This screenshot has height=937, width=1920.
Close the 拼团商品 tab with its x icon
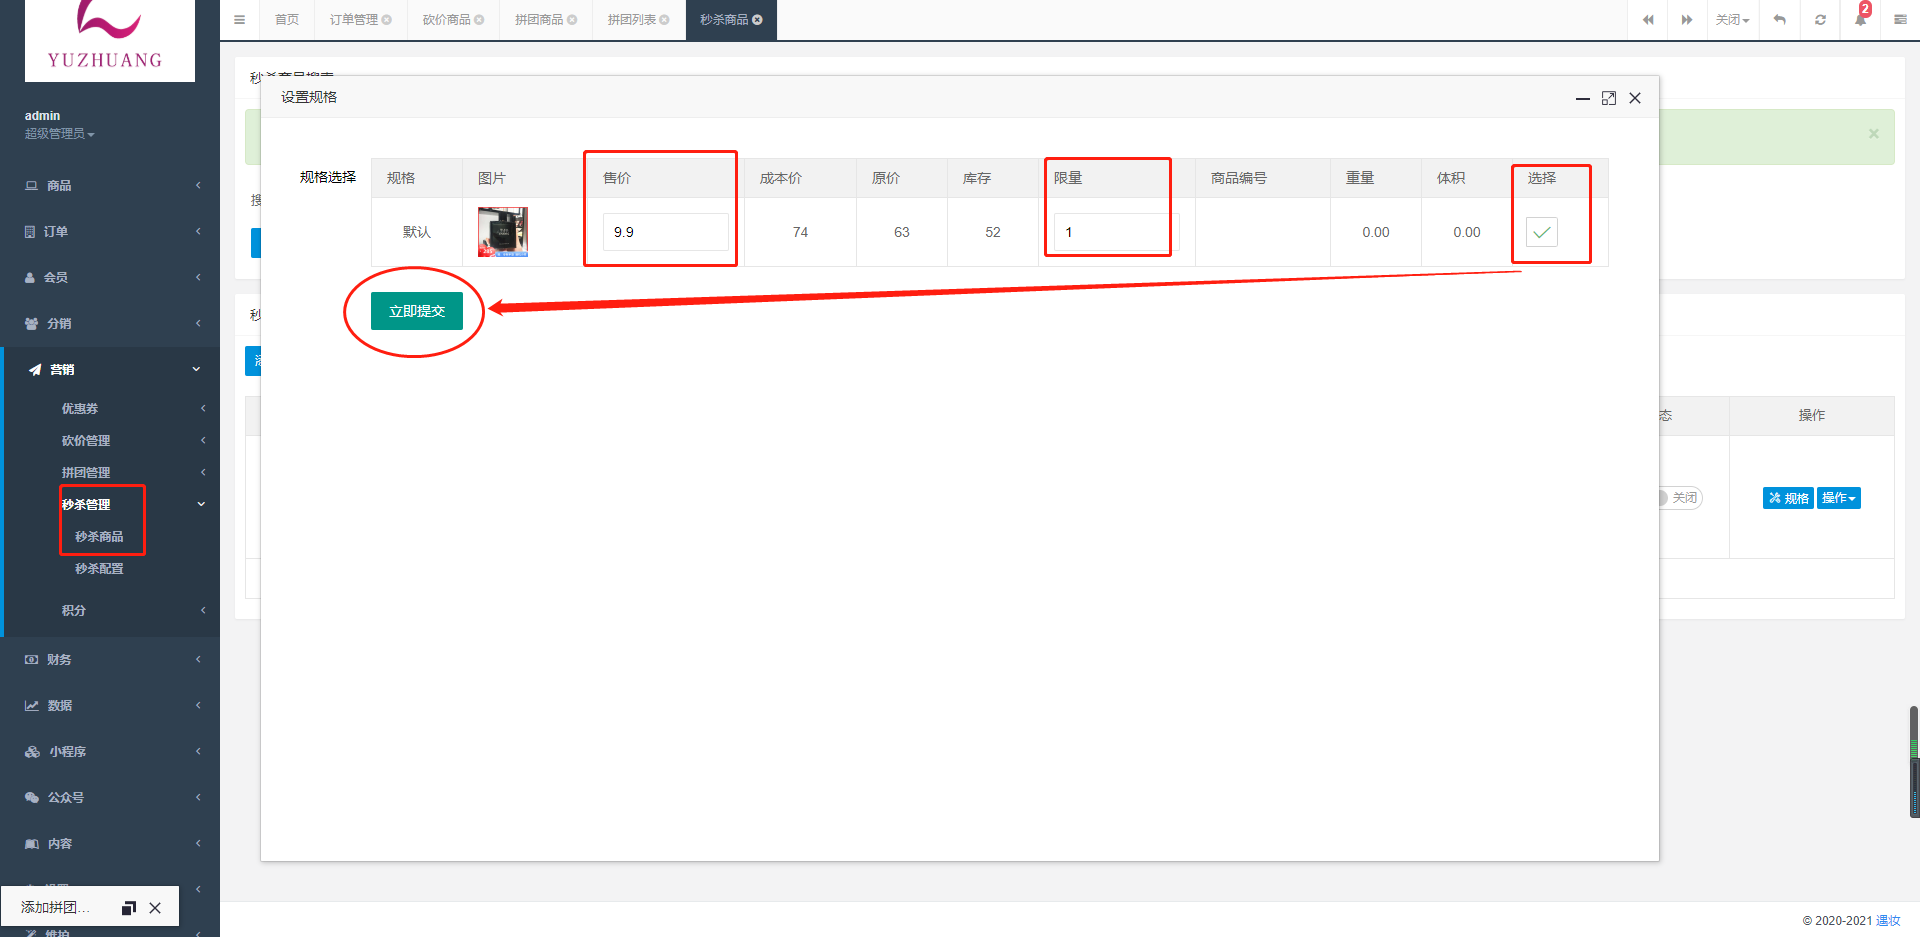pyautogui.click(x=572, y=20)
